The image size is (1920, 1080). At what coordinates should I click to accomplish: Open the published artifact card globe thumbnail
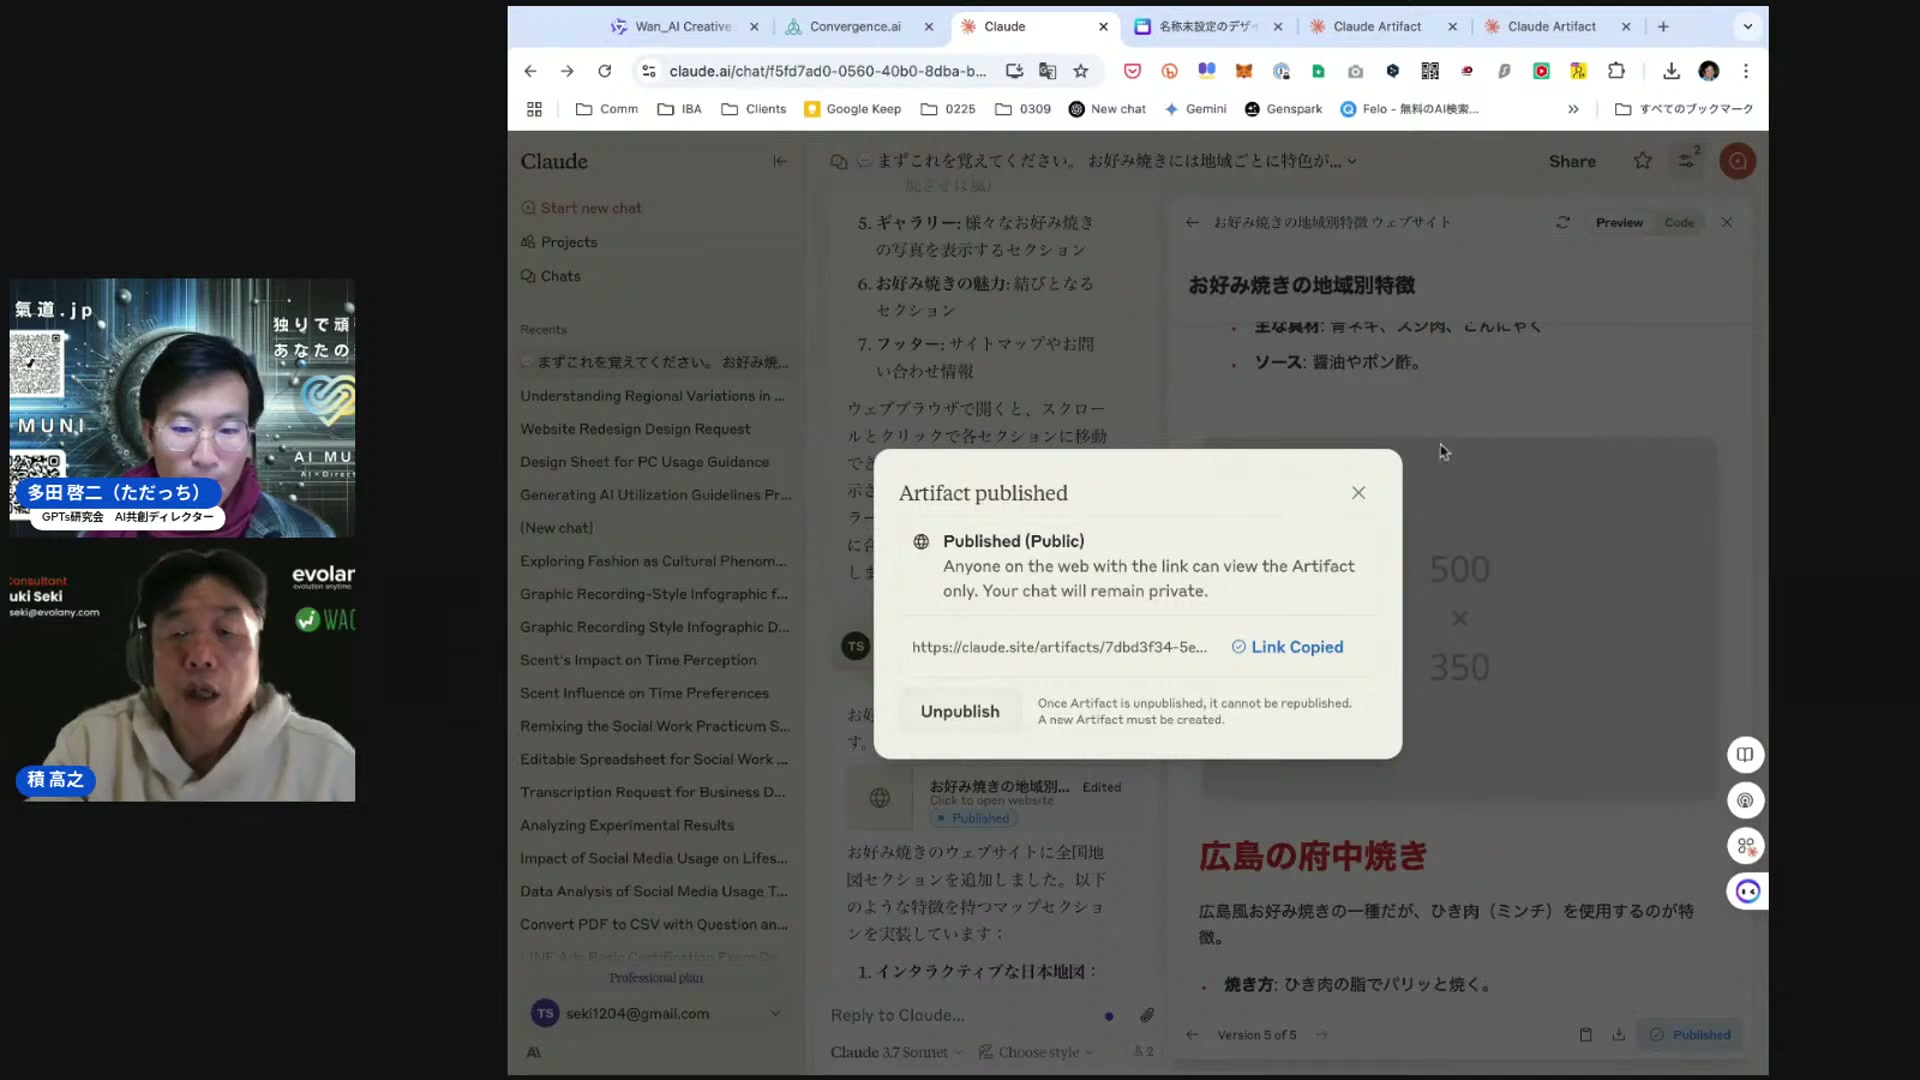879,798
